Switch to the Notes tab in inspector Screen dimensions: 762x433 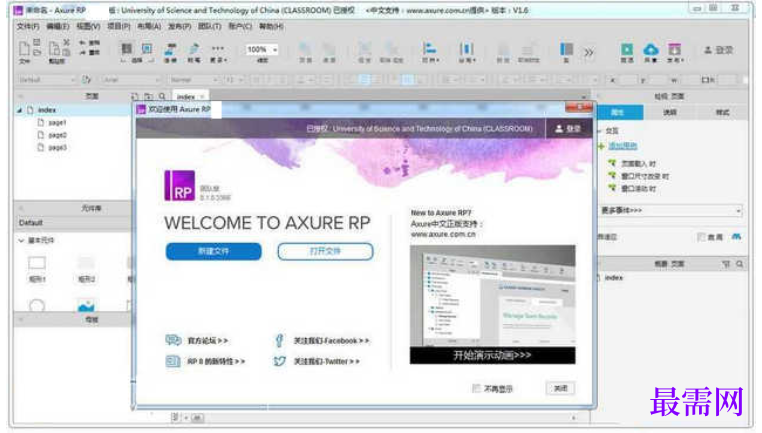click(x=670, y=112)
